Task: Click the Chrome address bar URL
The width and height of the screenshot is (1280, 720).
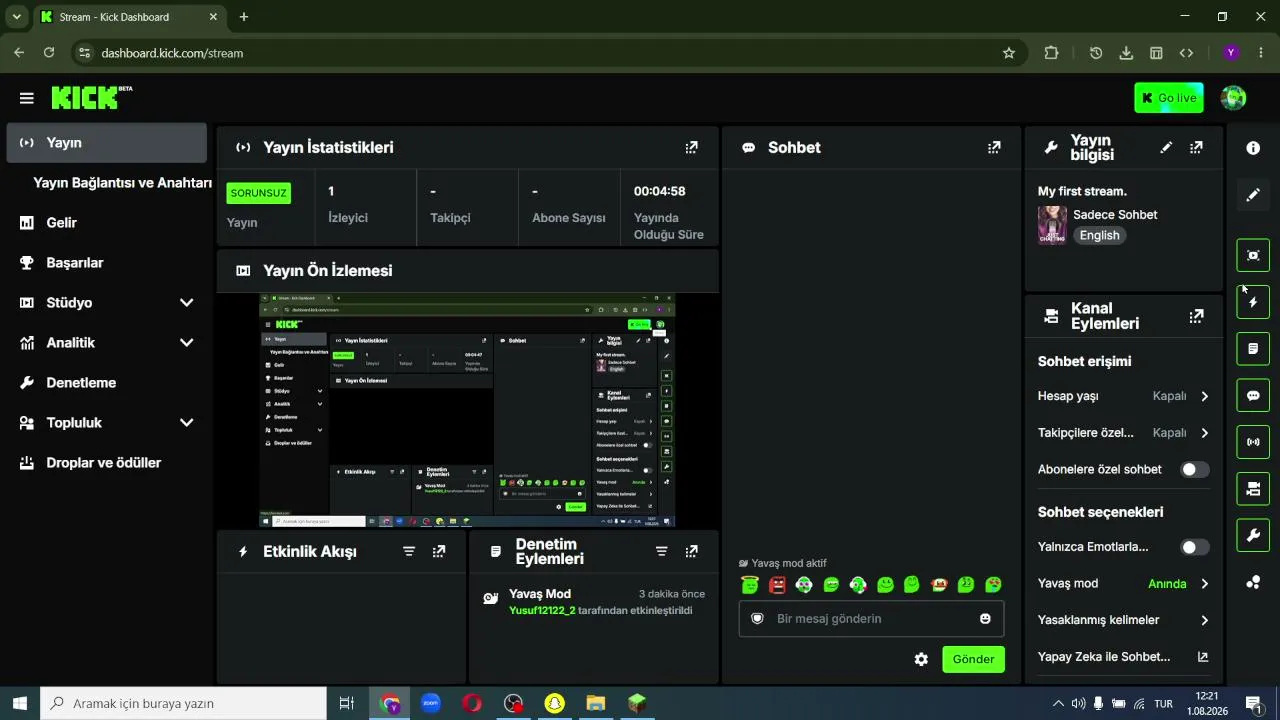Action: [172, 53]
